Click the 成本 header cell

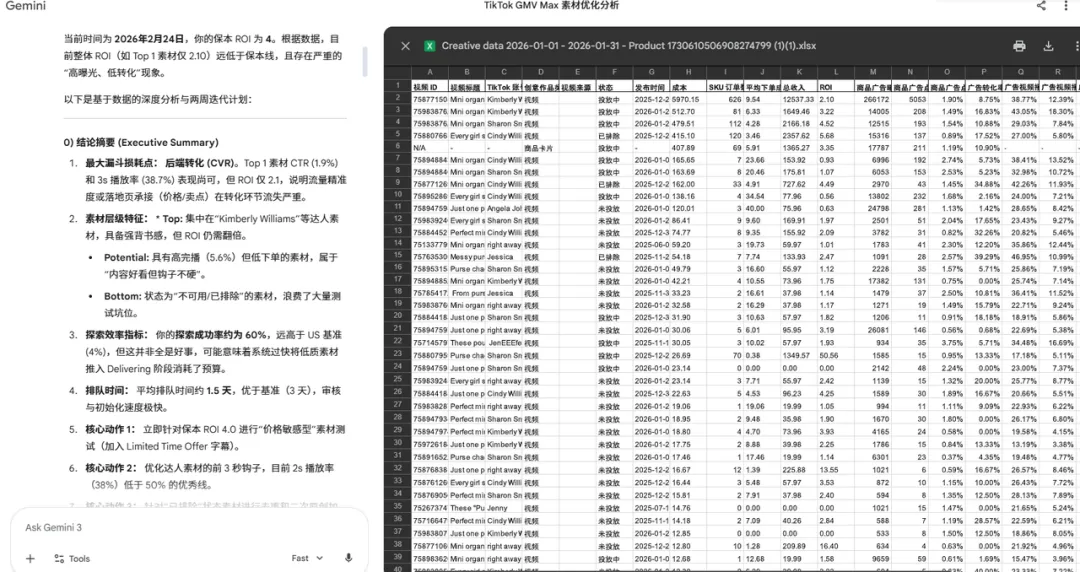pos(688,88)
